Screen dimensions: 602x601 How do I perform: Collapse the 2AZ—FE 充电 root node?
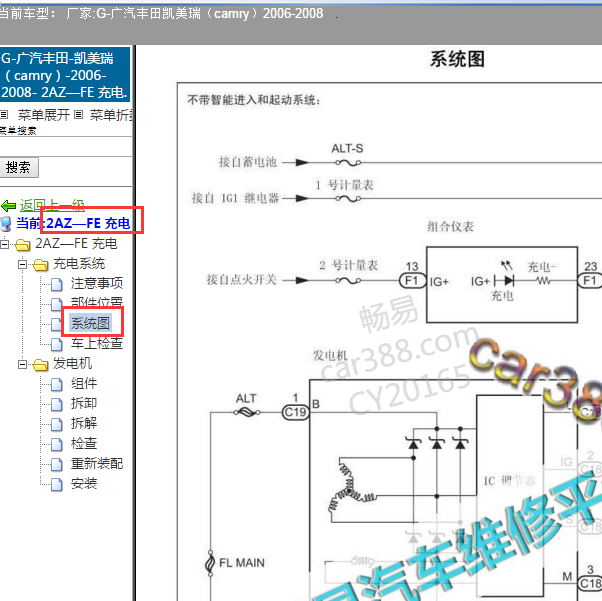[x=5, y=244]
